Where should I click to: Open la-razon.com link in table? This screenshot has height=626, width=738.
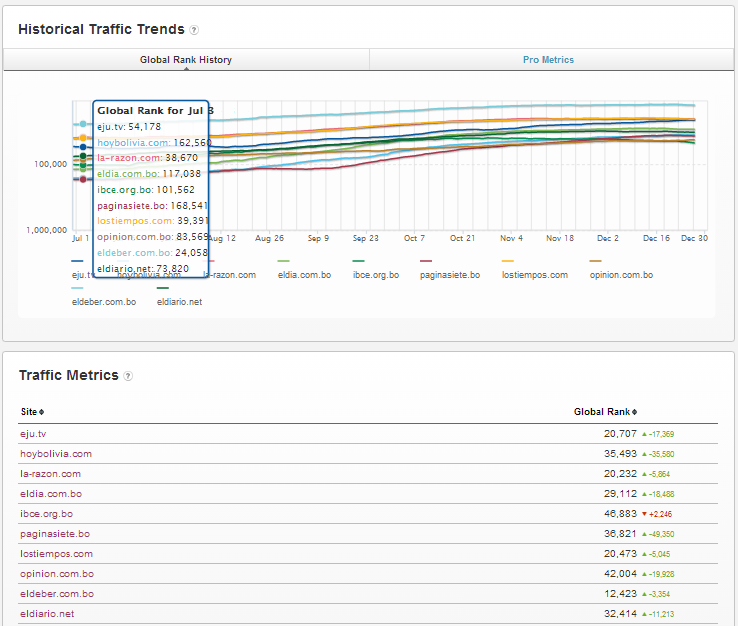(x=50, y=474)
